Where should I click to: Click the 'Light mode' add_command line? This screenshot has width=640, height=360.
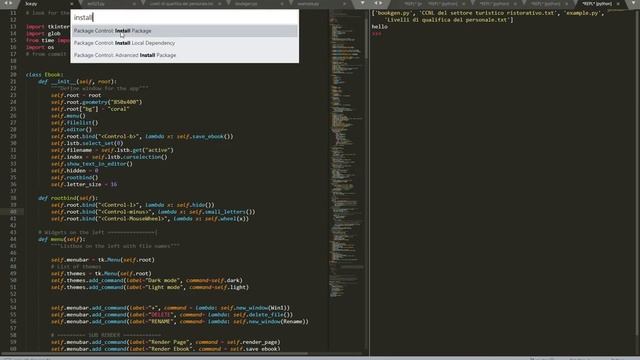[x=150, y=287]
